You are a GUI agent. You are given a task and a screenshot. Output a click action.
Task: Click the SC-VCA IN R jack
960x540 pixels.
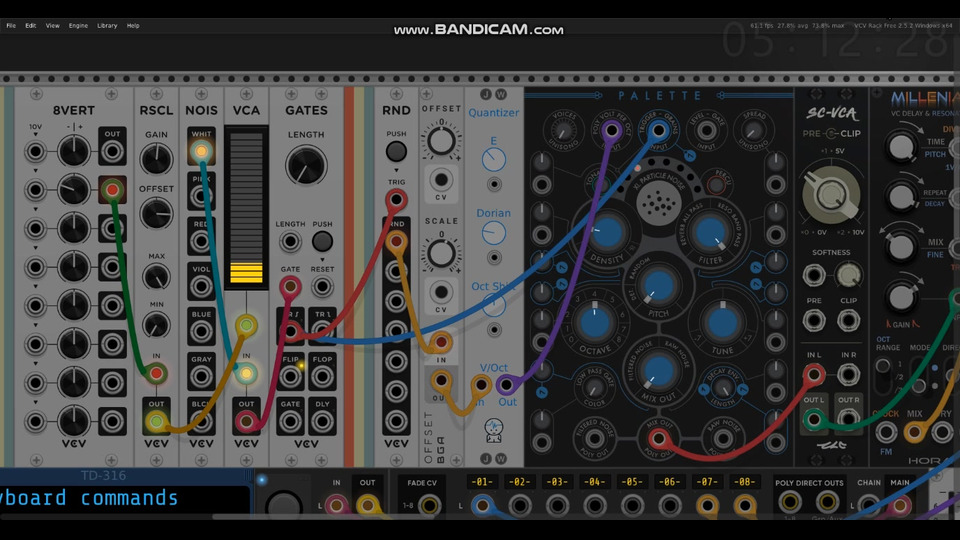coord(848,373)
